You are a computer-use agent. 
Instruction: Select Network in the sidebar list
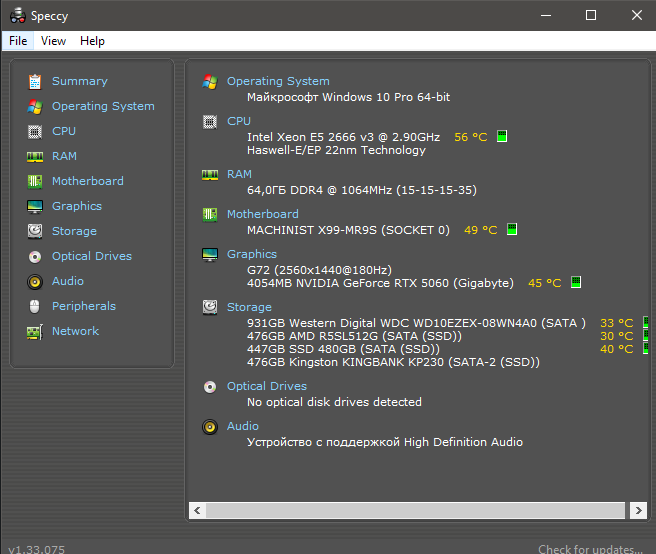[x=75, y=331]
